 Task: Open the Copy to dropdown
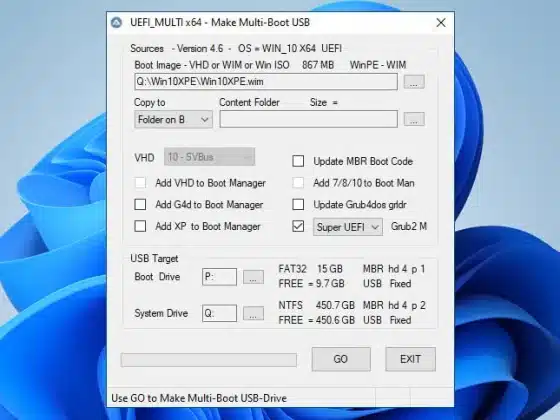click(x=174, y=119)
